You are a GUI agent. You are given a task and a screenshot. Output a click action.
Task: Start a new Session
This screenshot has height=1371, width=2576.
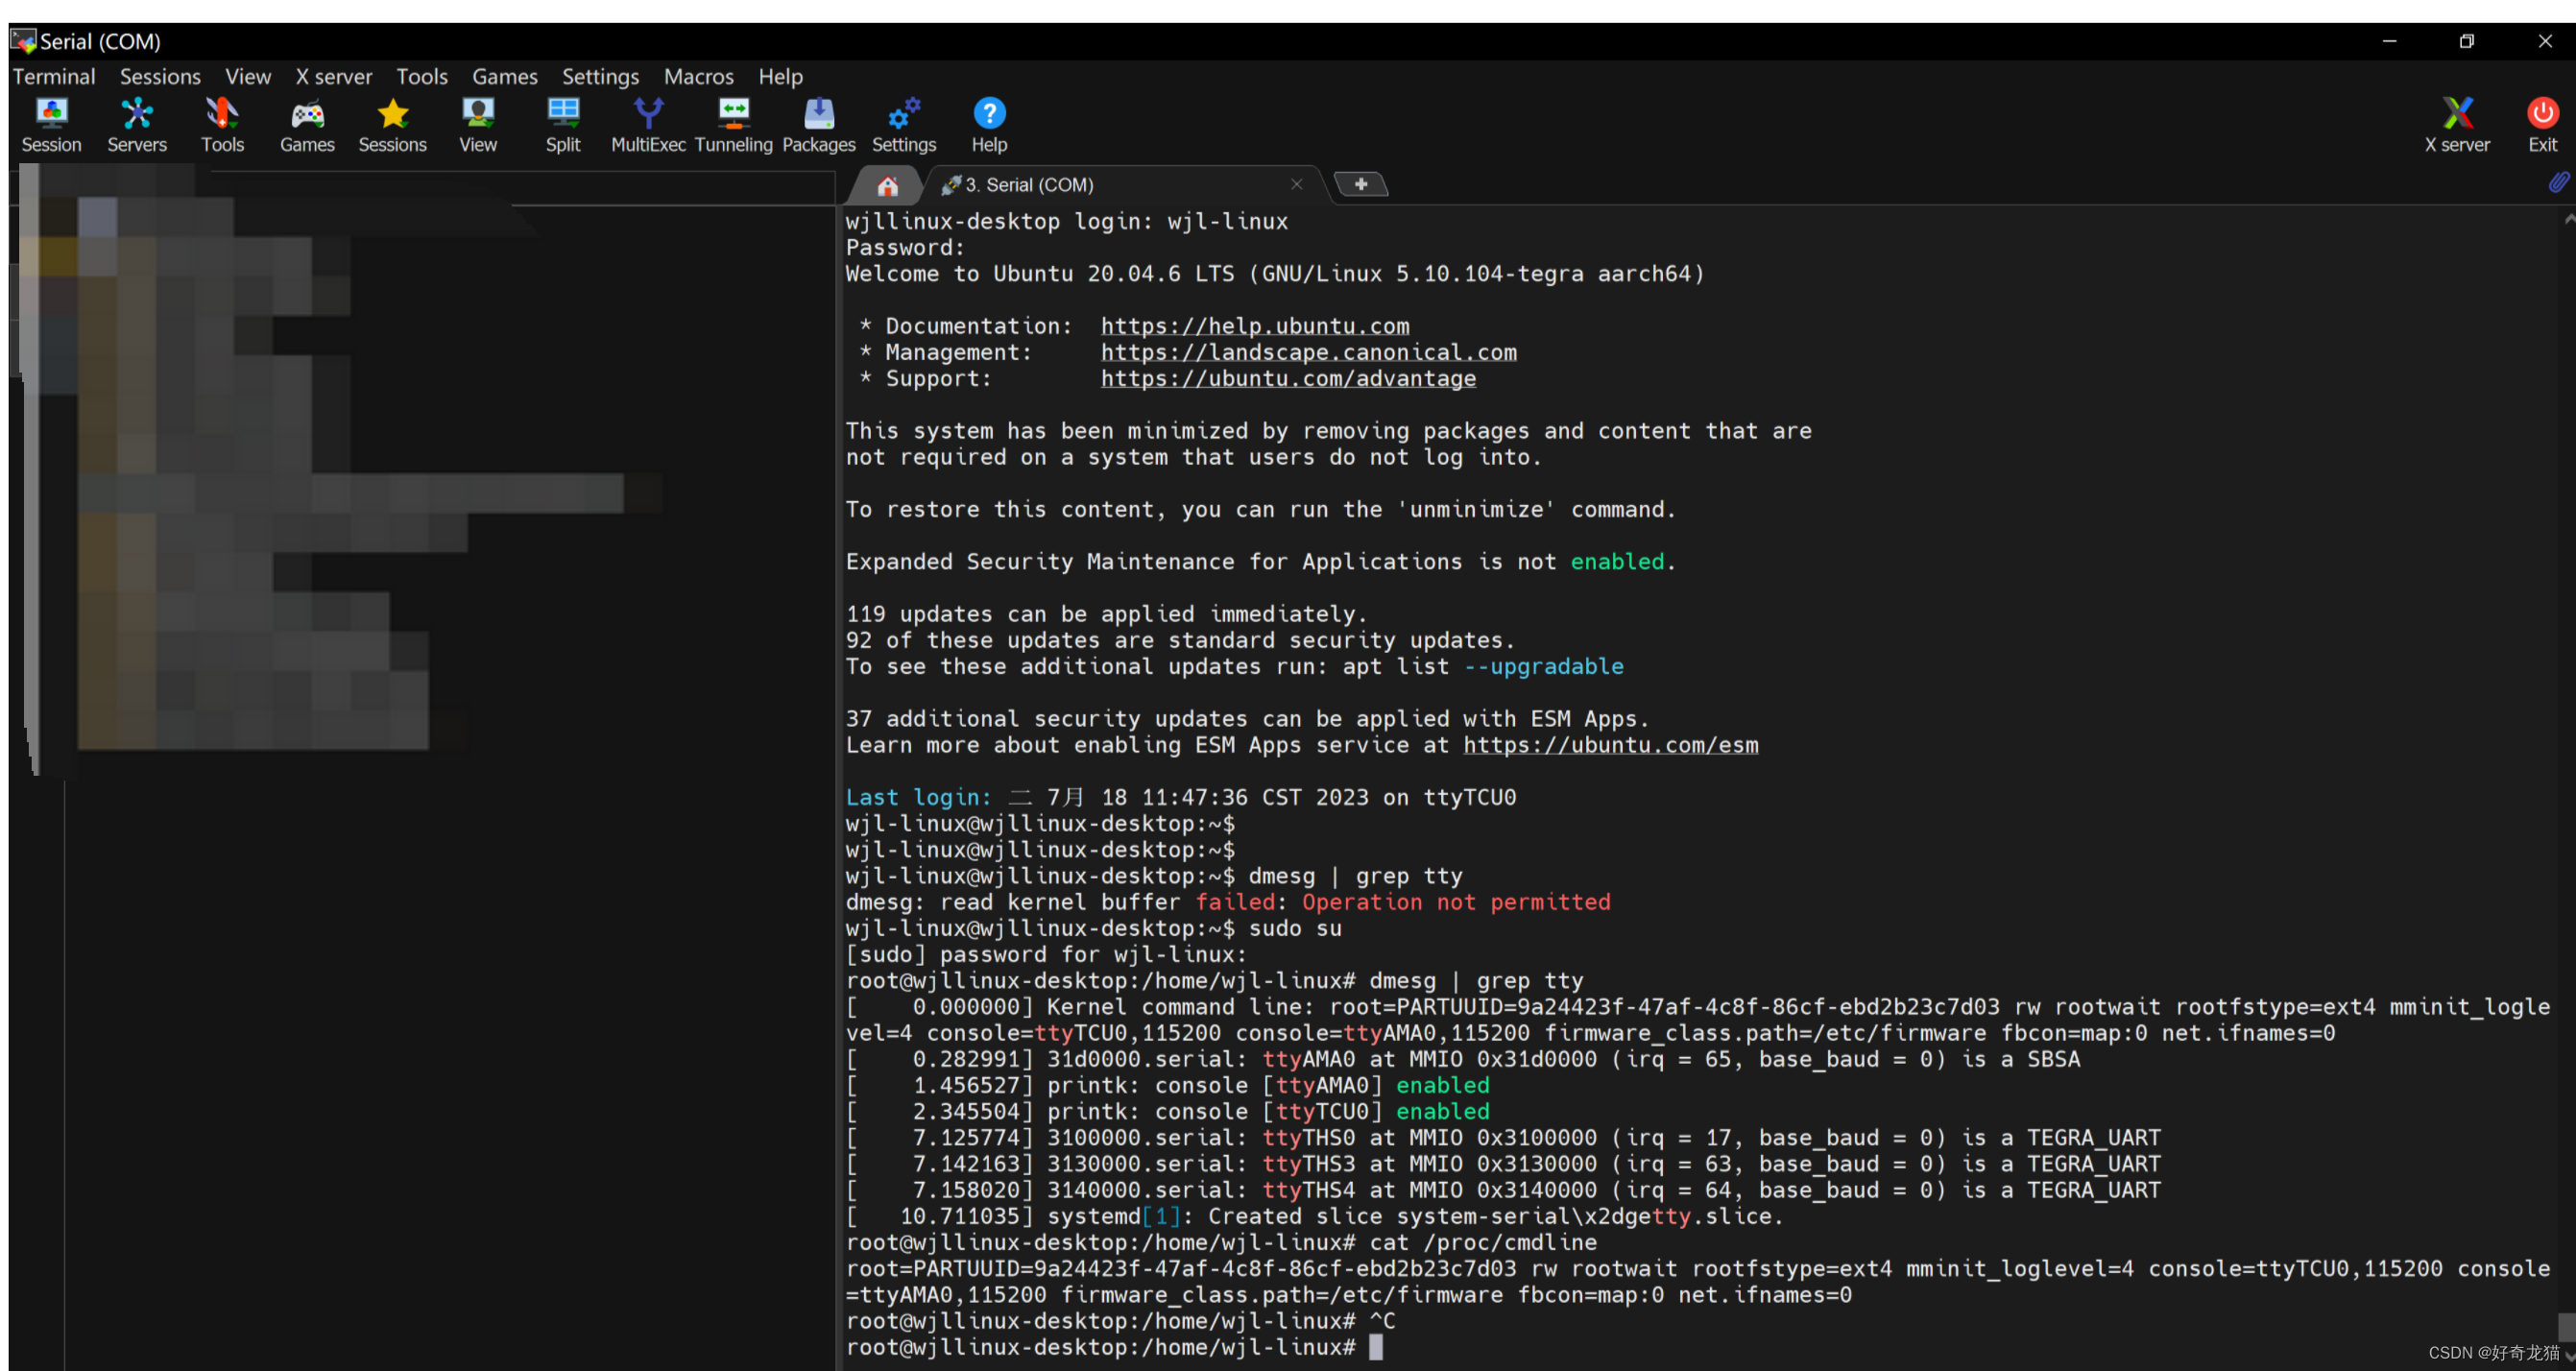(x=51, y=122)
